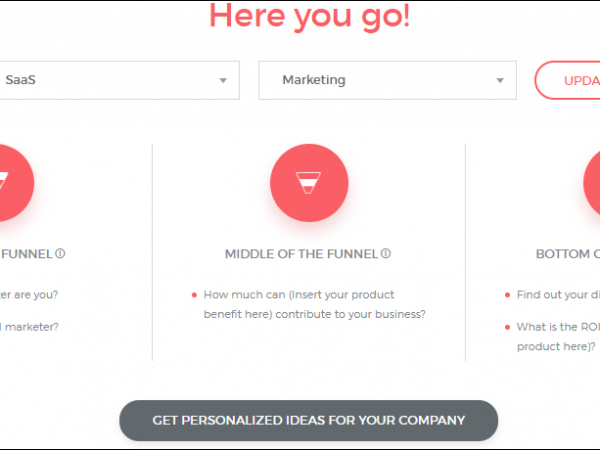Click info icon beside Middle of the Funnel
This screenshot has width=600, height=450.
(x=386, y=254)
